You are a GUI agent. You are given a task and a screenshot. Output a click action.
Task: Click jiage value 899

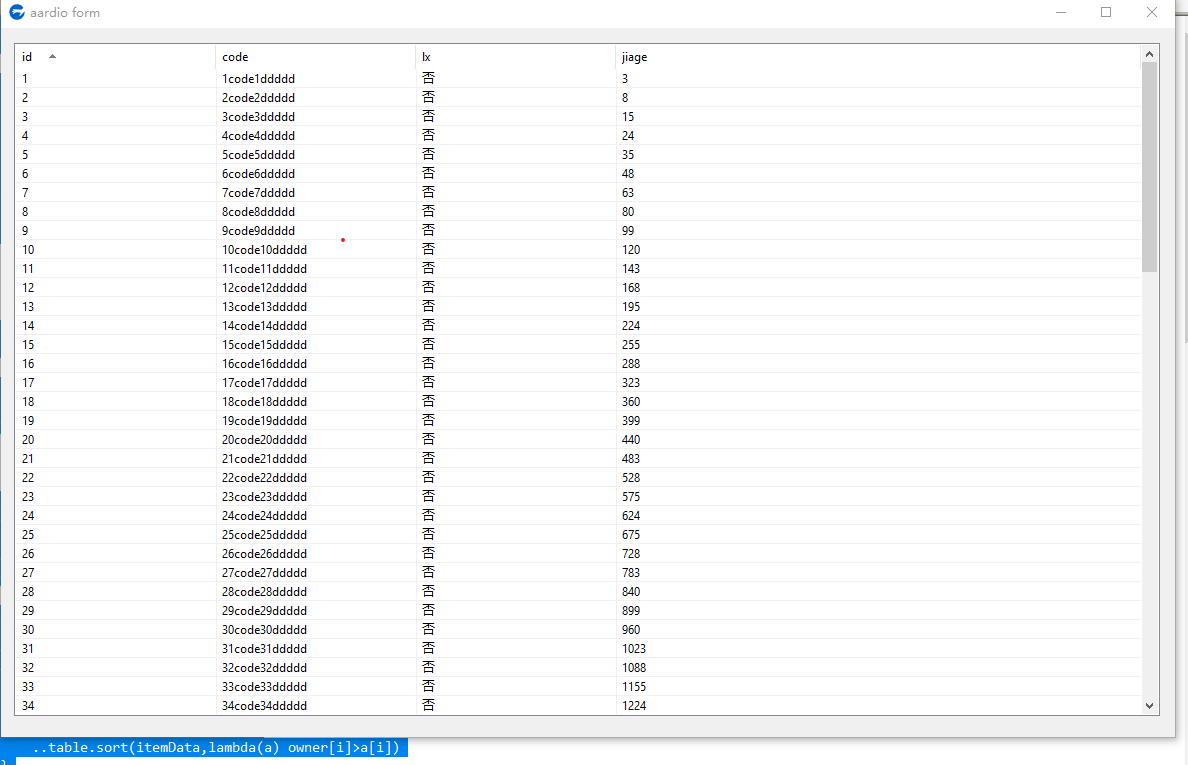(631, 610)
